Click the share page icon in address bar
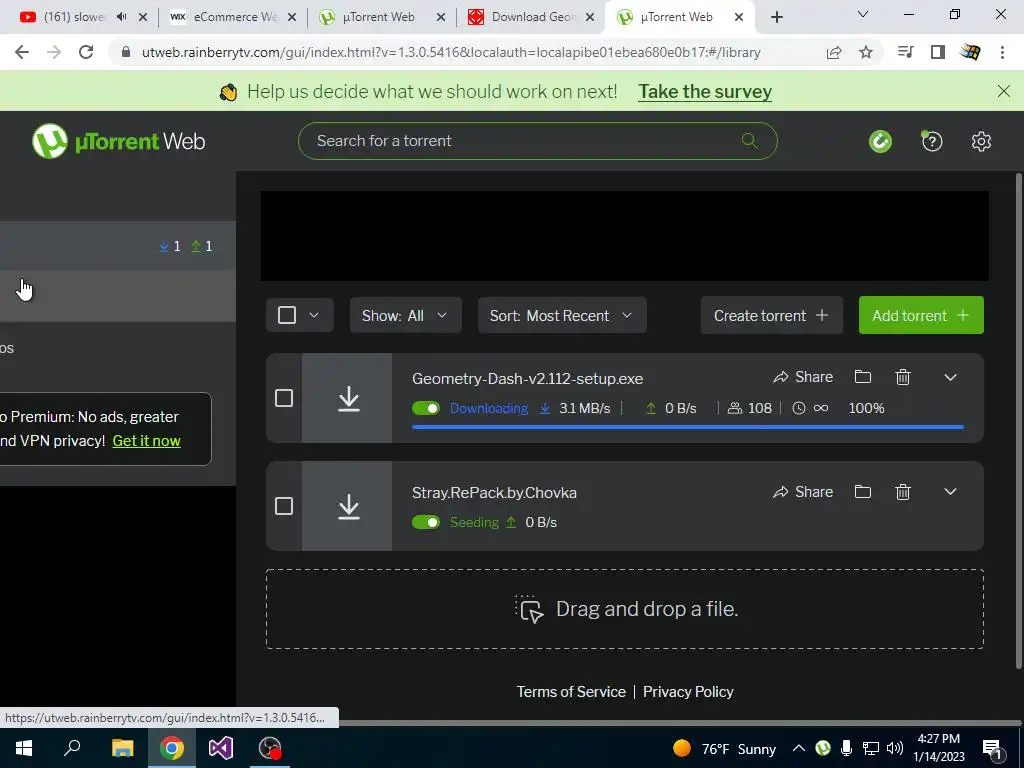This screenshot has width=1024, height=768. (x=833, y=52)
